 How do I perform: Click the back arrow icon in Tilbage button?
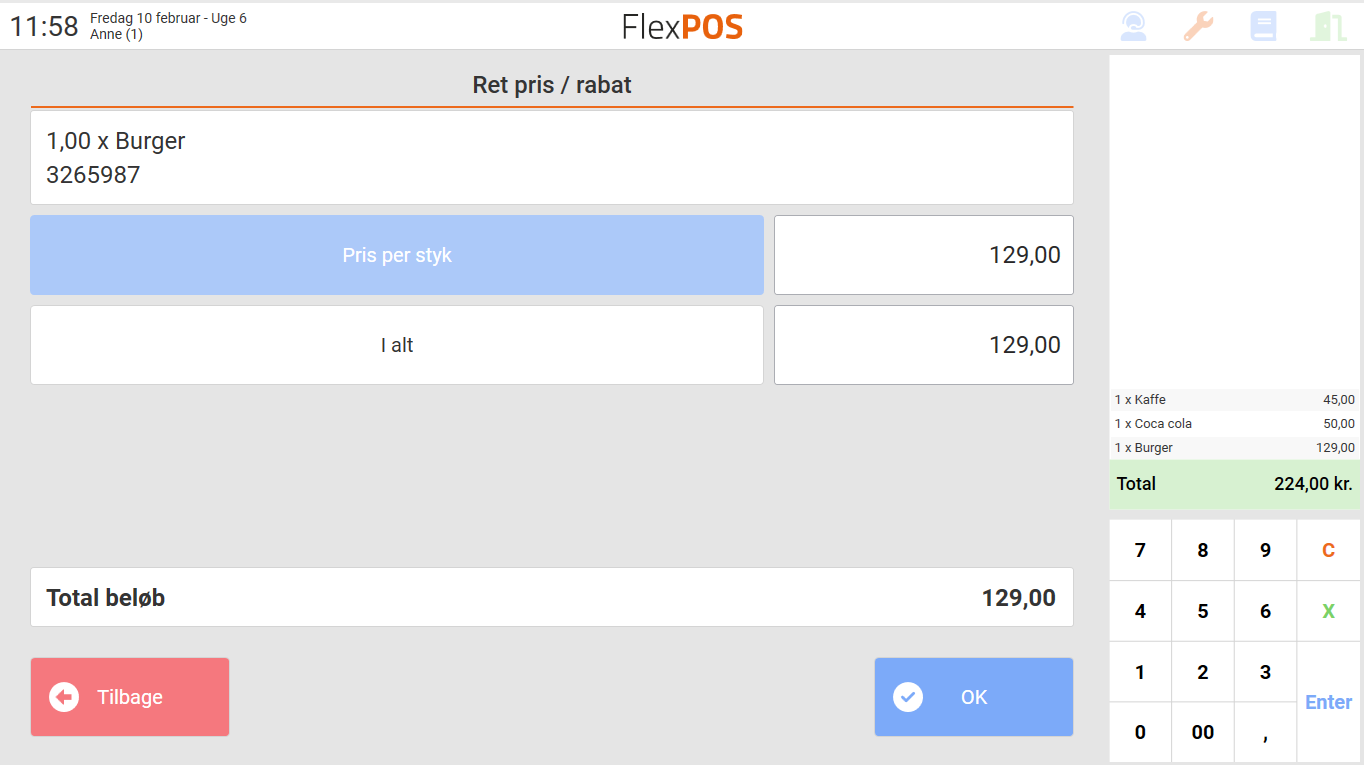coord(63,697)
